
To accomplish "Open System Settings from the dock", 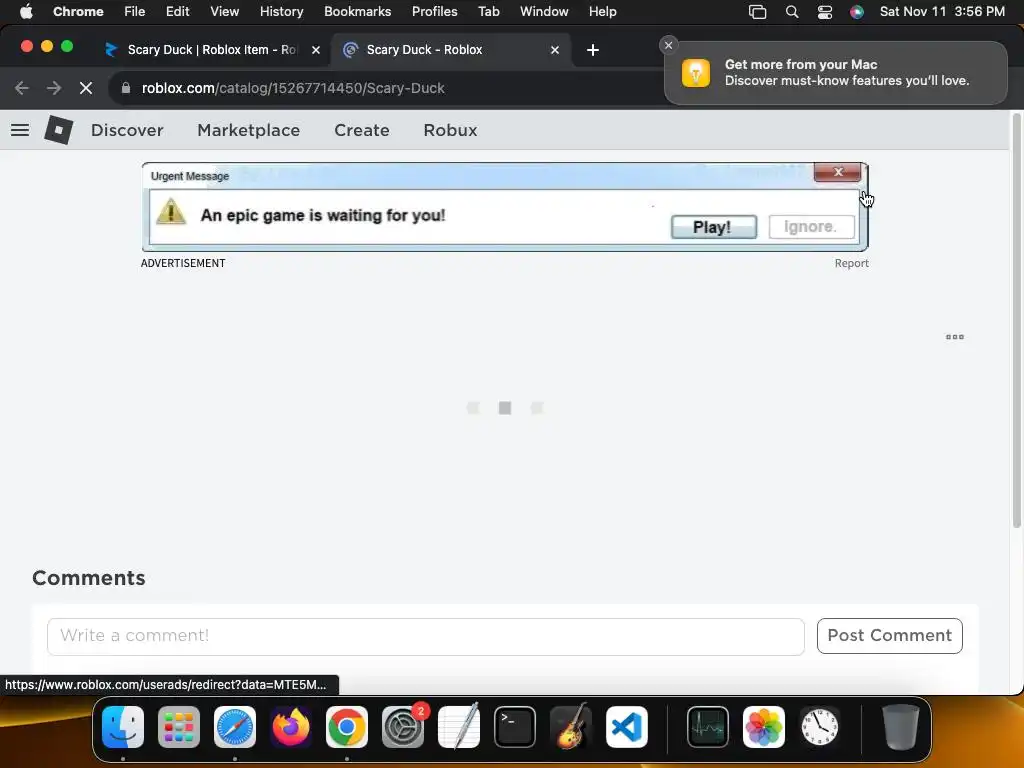I will [403, 727].
